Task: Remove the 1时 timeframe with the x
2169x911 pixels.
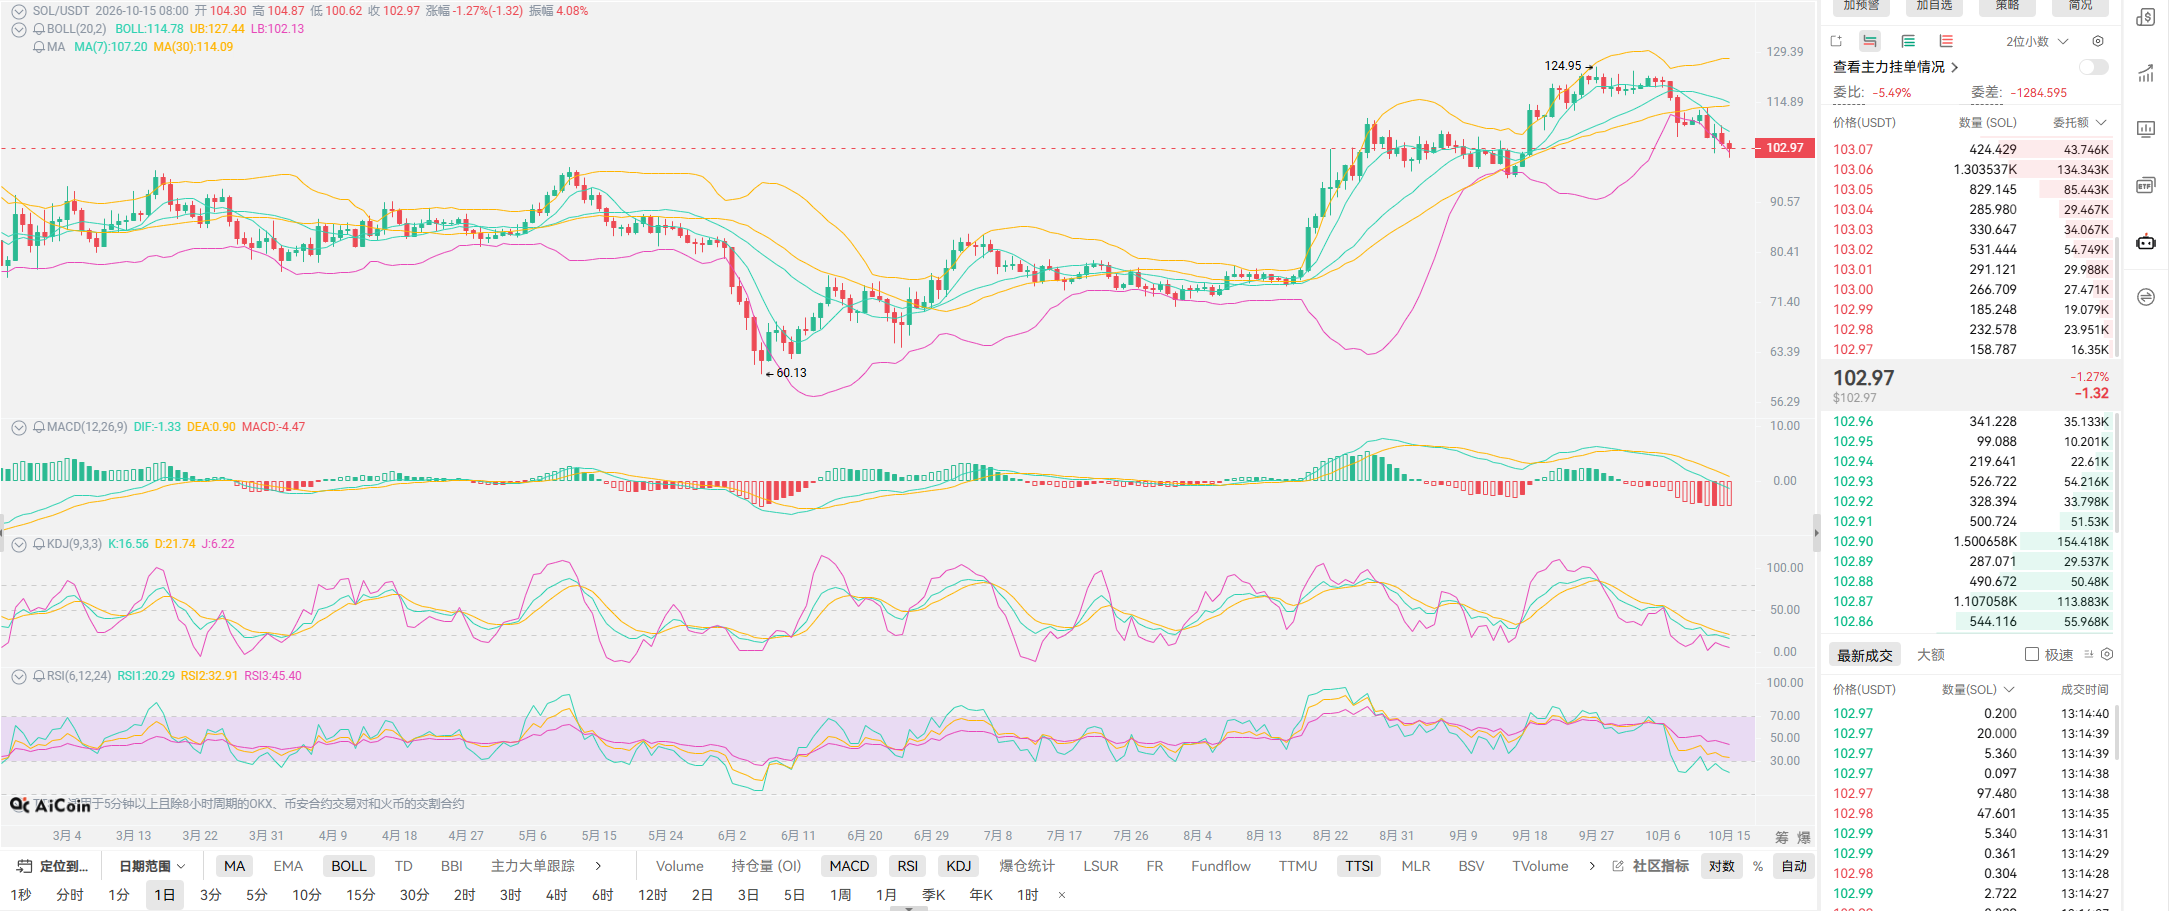Action: 1062,895
